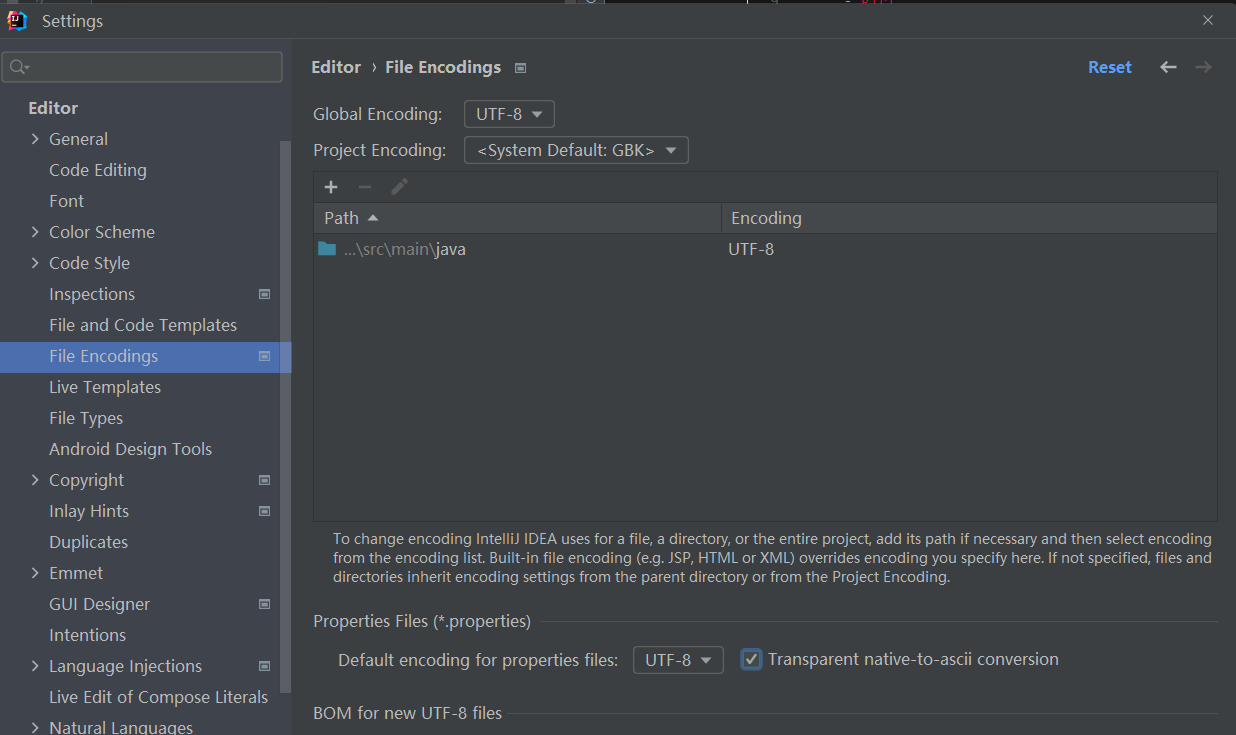Click the Add path plus icon
The width and height of the screenshot is (1236, 735).
point(331,187)
